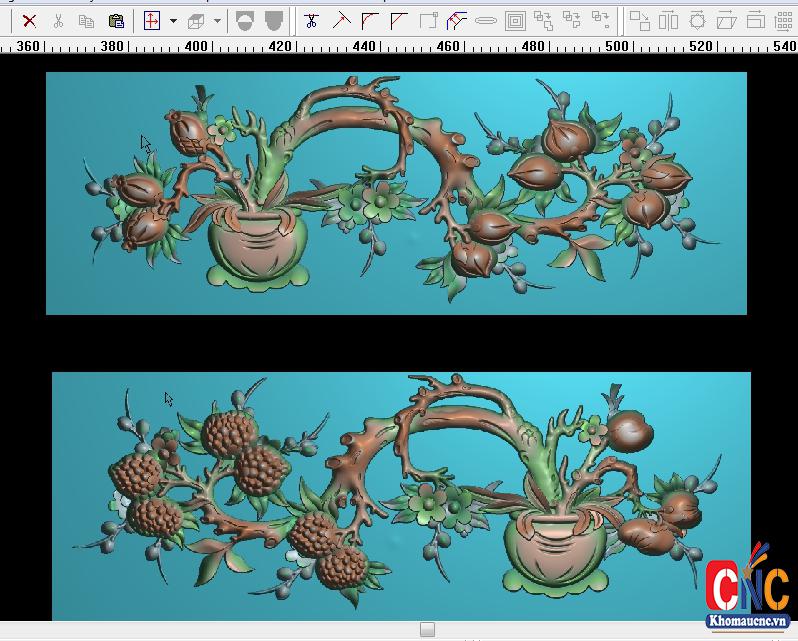The height and width of the screenshot is (641, 798).
Task: Click the dotted grid array icon
Action: [785, 20]
